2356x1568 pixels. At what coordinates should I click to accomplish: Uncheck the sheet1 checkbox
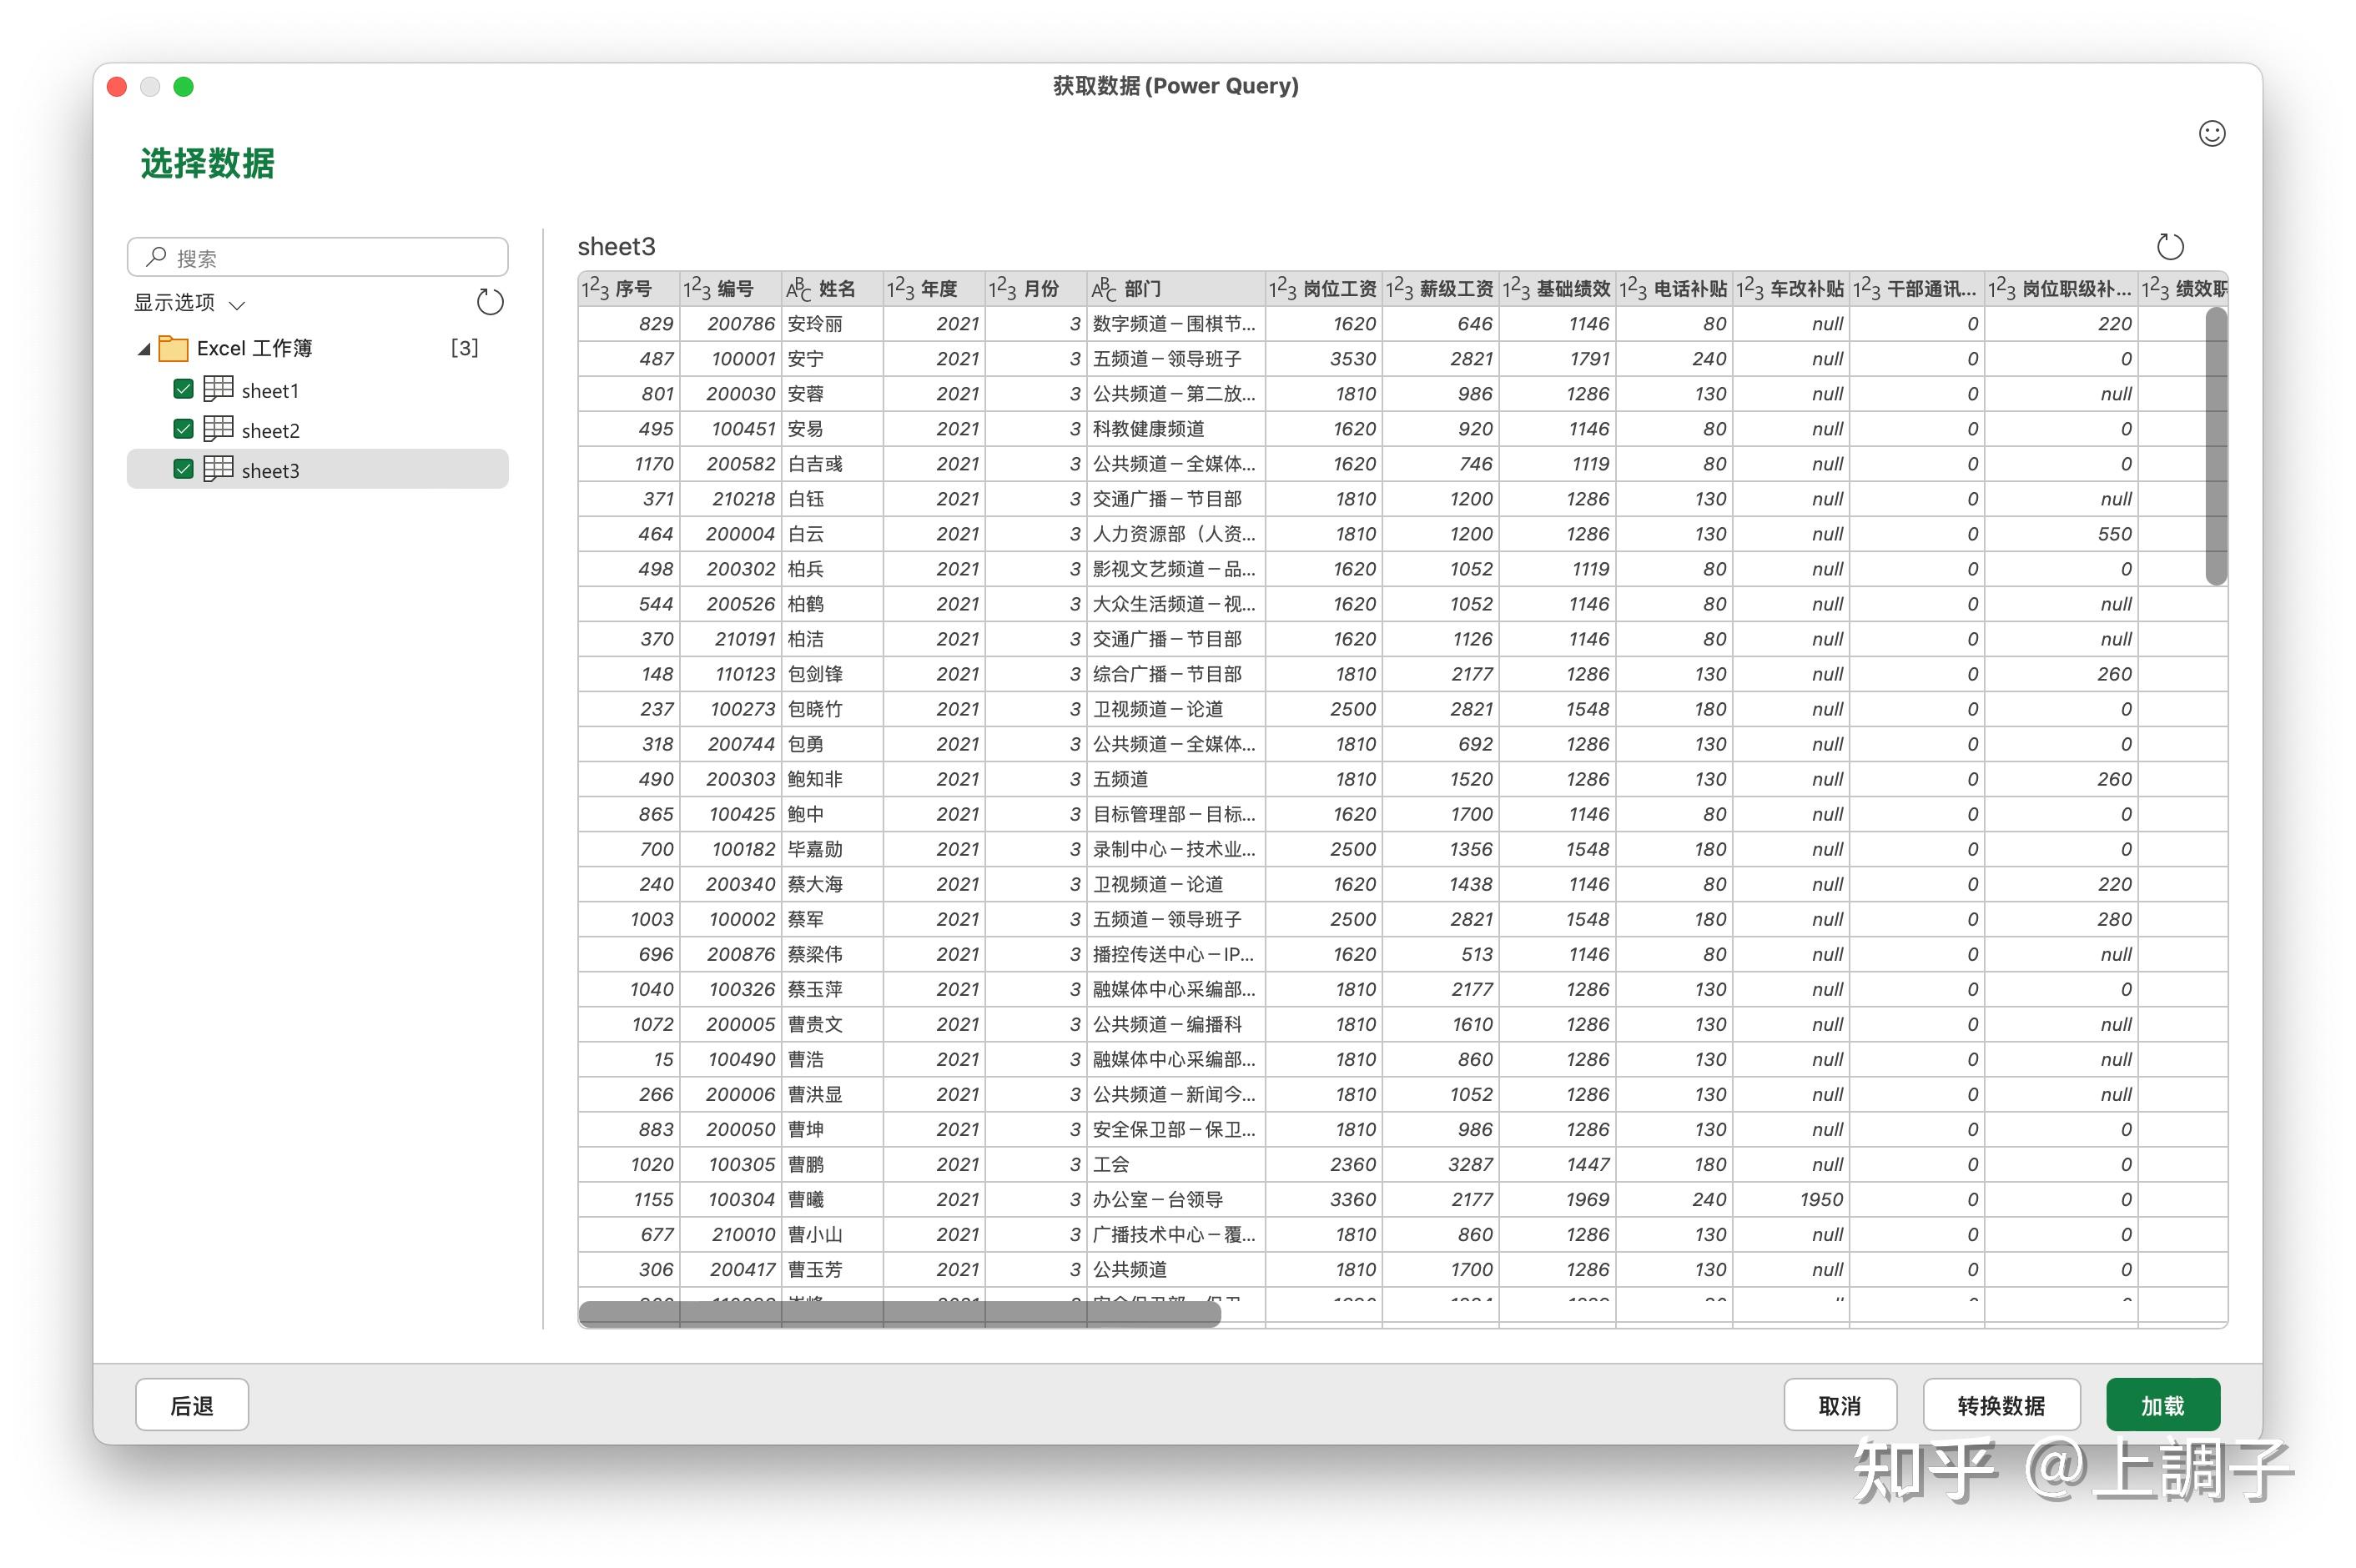(x=183, y=389)
